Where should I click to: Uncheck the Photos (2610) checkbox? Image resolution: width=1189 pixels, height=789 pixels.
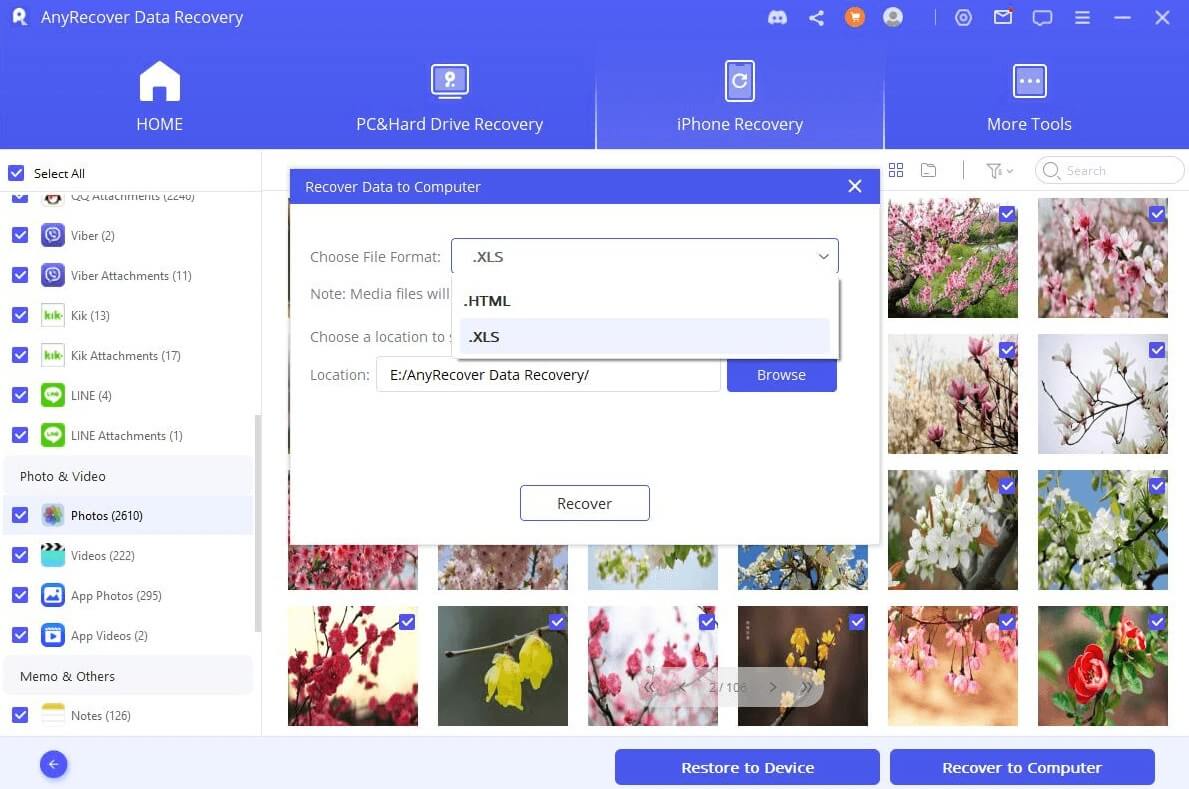[x=20, y=515]
